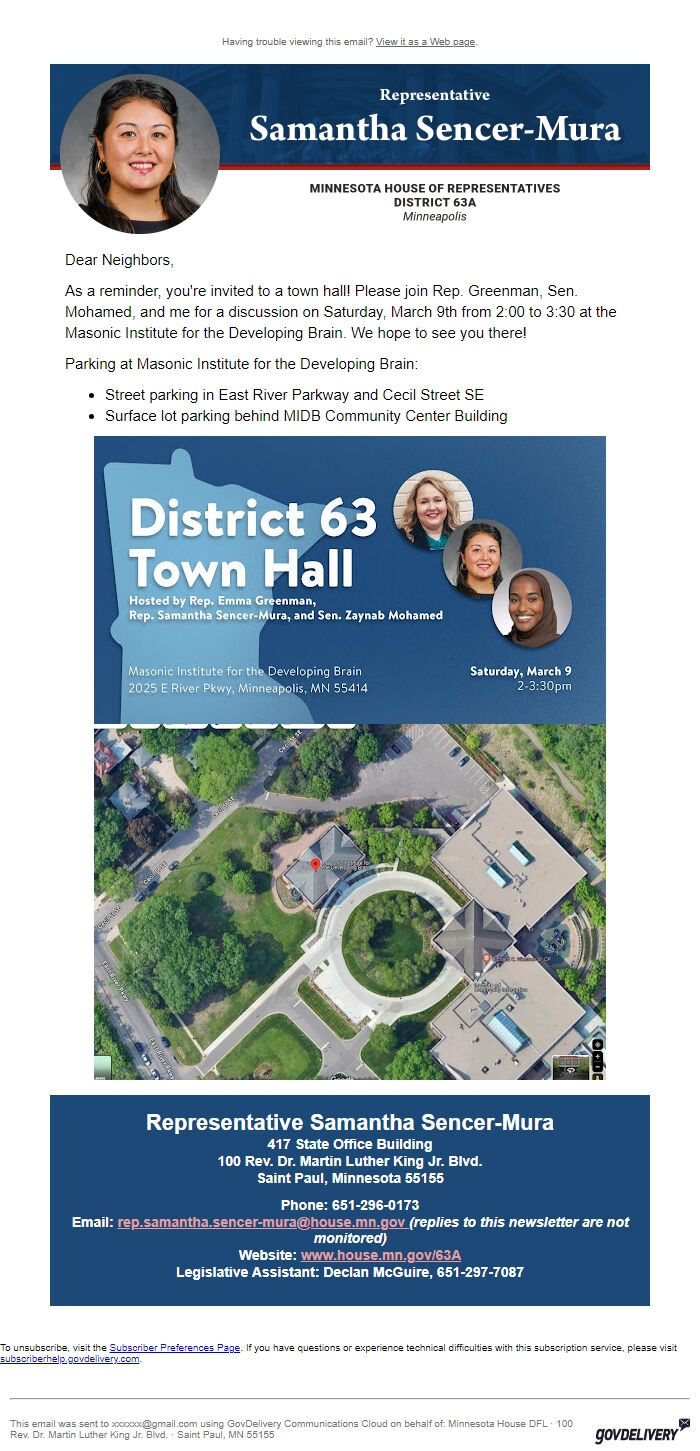
Task: Click the District 63 Town Hall banner image
Action: point(350,580)
